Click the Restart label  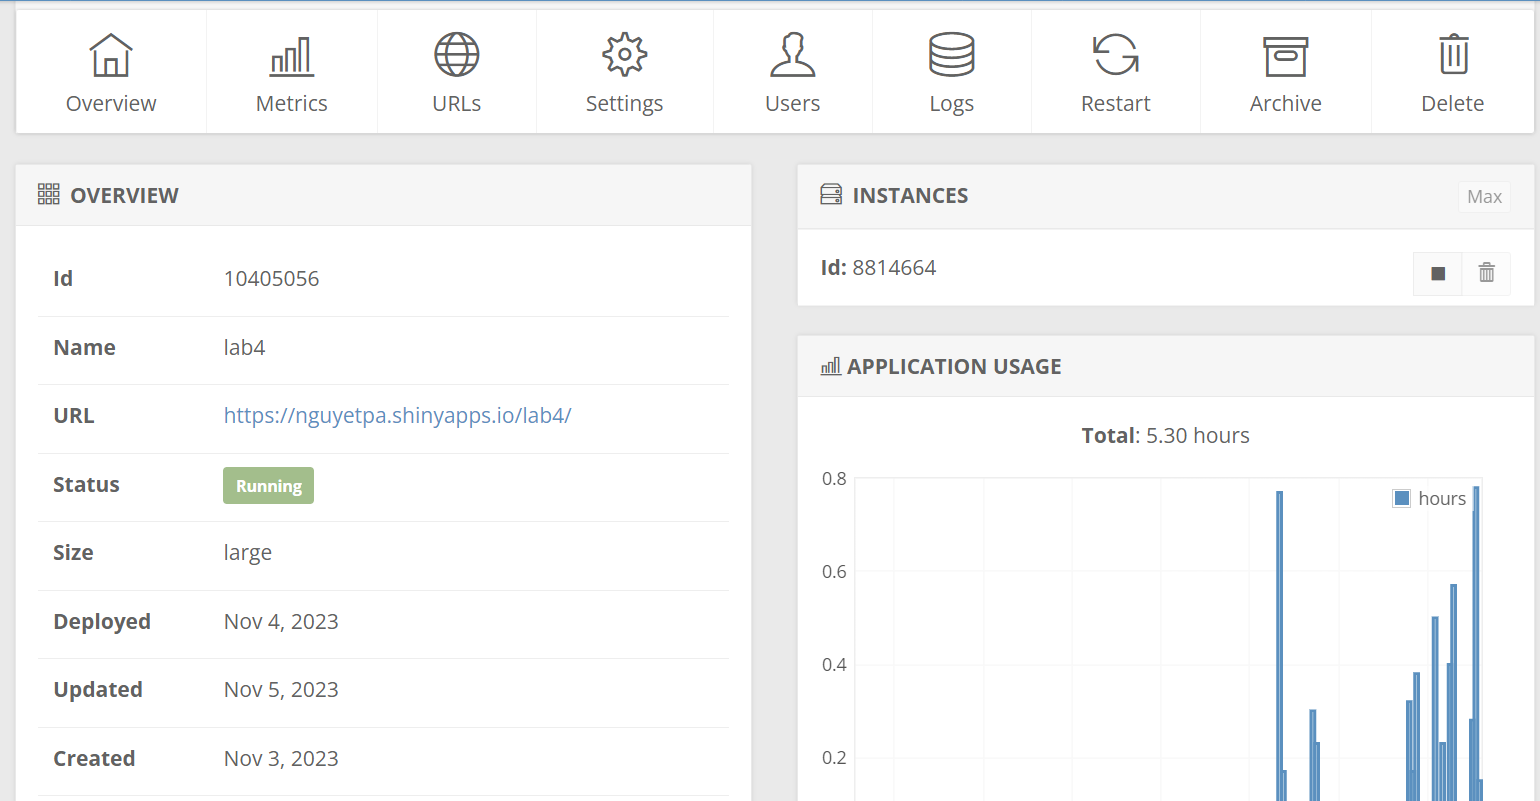pyautogui.click(x=1116, y=104)
